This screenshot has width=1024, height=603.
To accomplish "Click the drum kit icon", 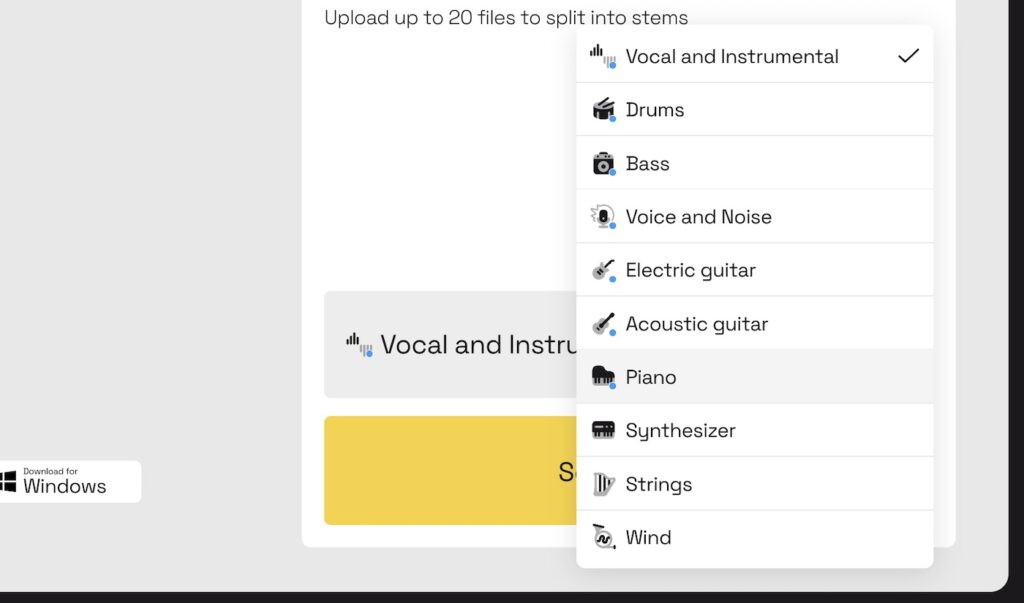I will [603, 110].
